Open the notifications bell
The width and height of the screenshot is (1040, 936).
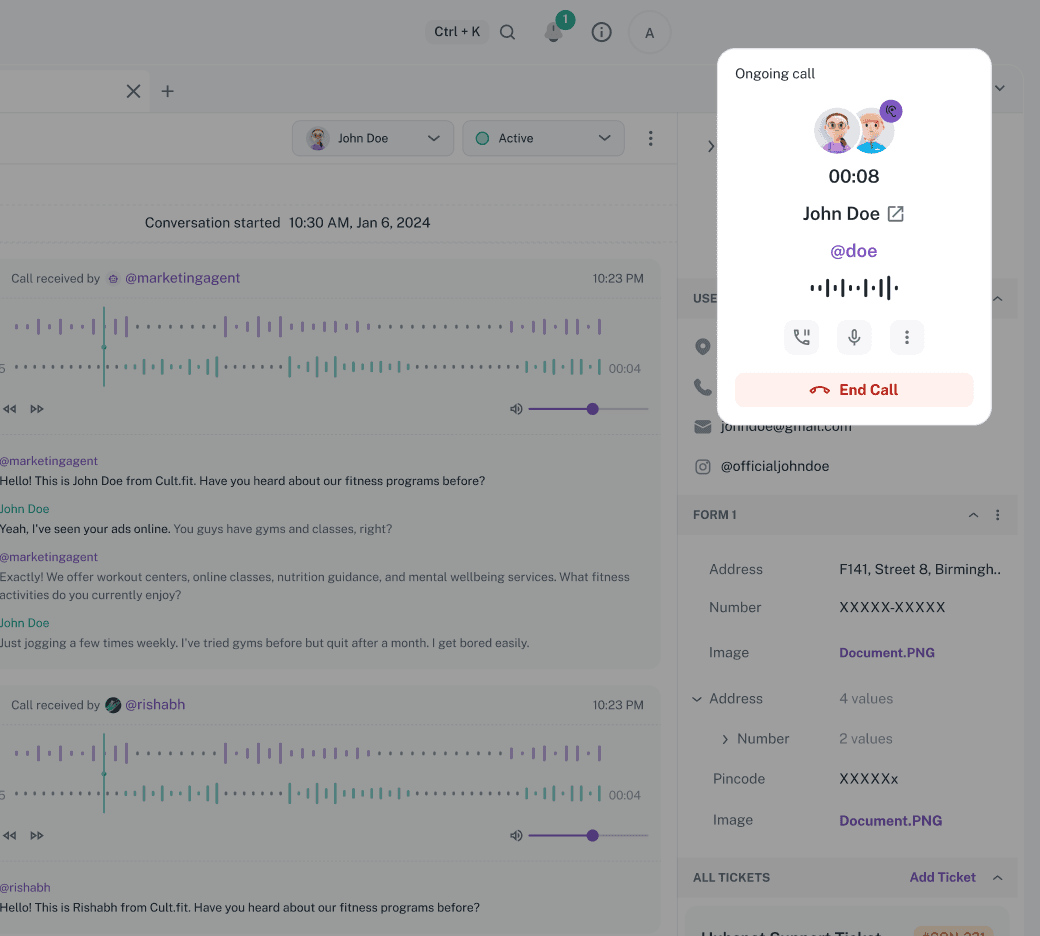coord(554,32)
